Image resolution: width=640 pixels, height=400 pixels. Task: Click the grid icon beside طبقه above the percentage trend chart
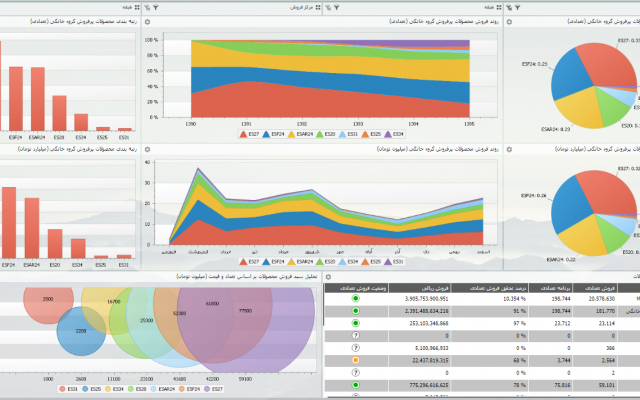[x=499, y=7]
